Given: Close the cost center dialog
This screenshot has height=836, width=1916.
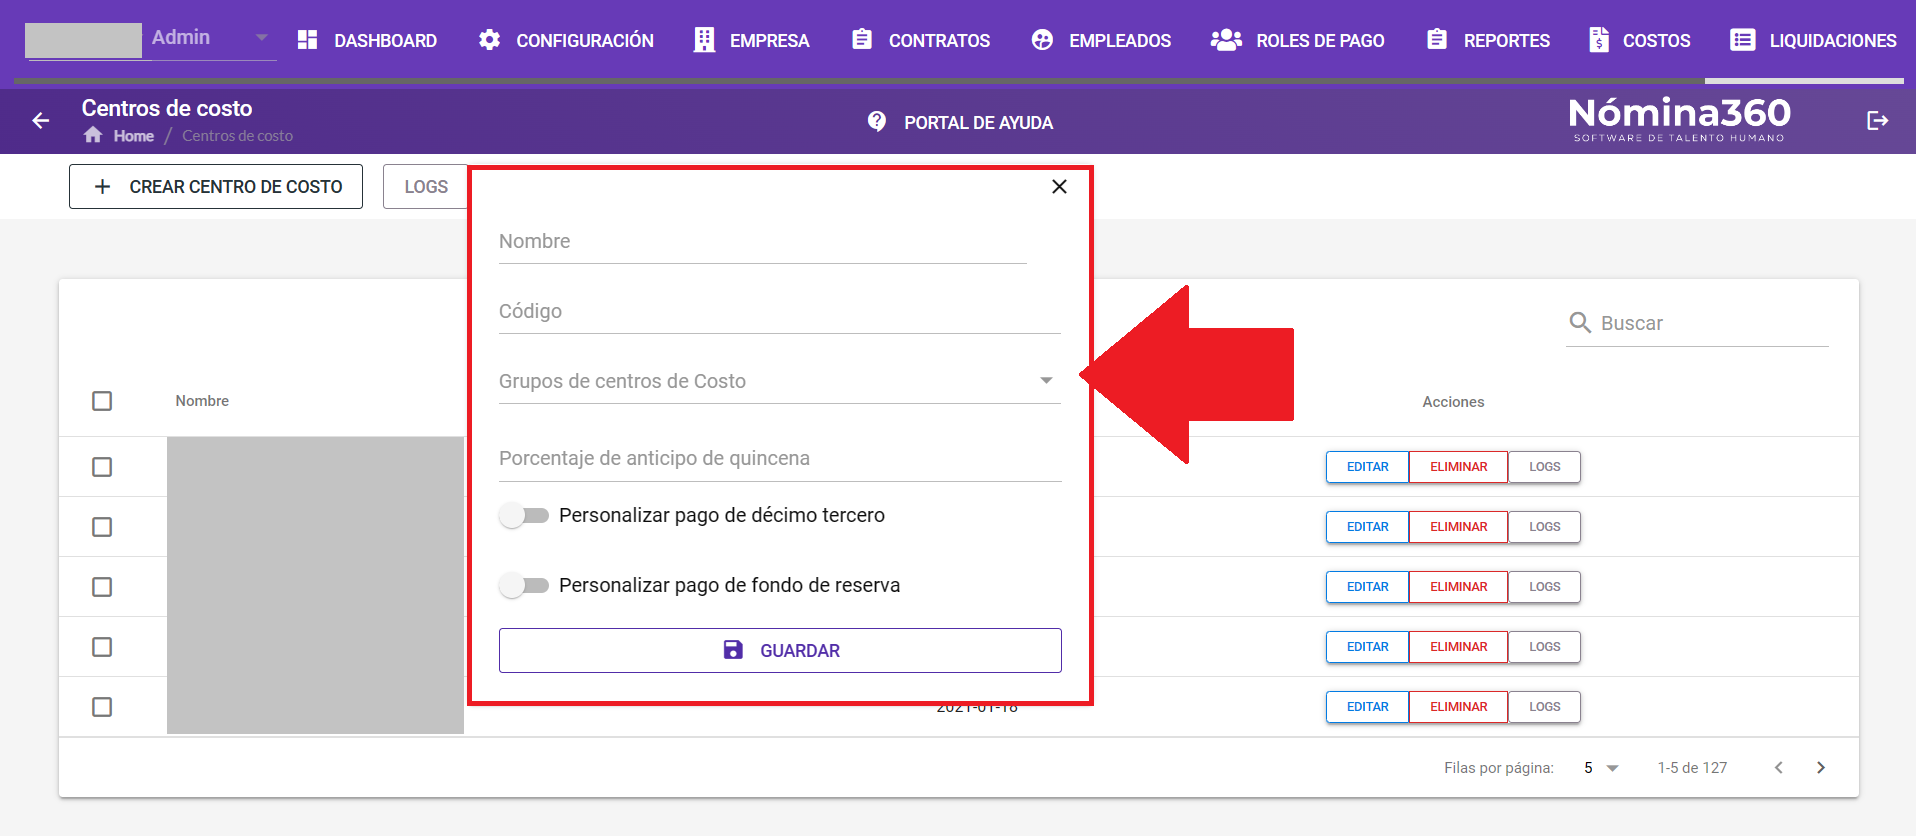Looking at the screenshot, I should 1060,187.
